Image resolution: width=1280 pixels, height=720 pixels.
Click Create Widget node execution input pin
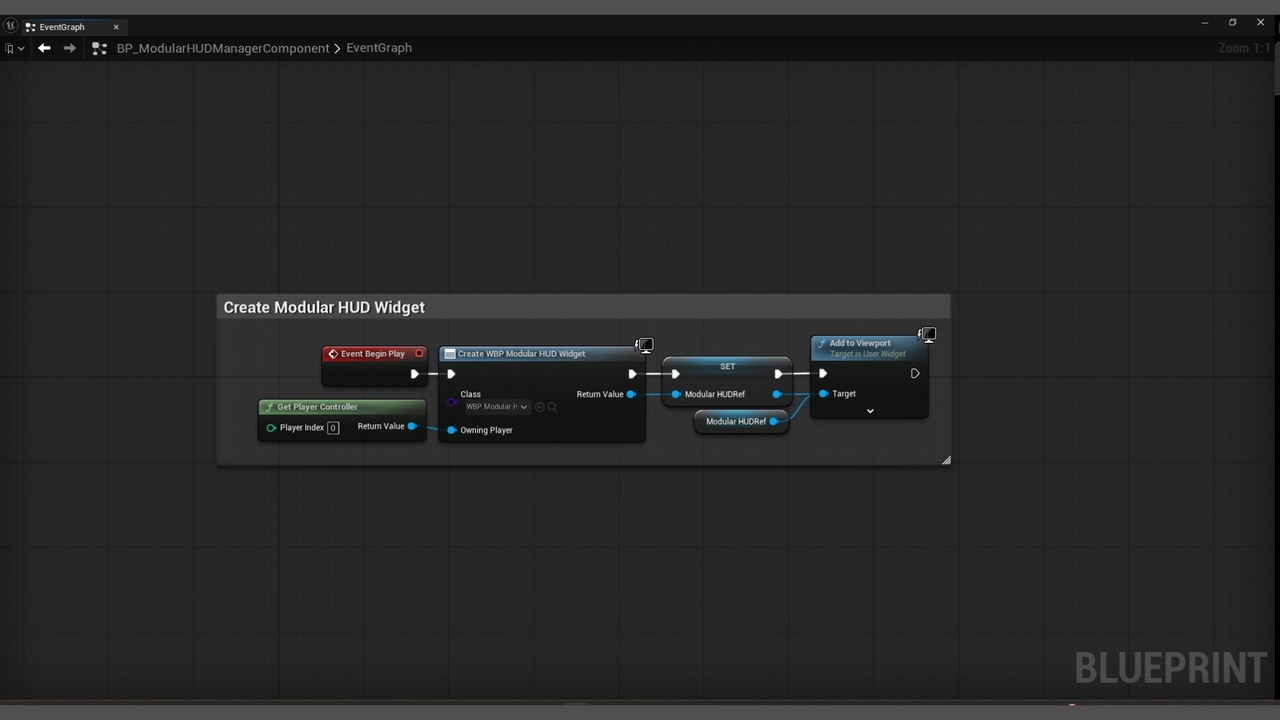click(x=451, y=374)
